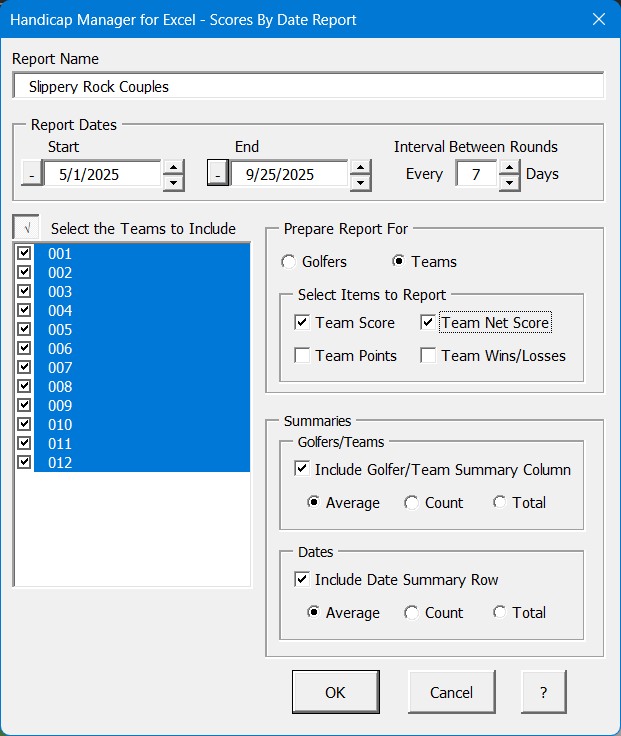Uncheck team 007 checkbox

pyautogui.click(x=24, y=367)
